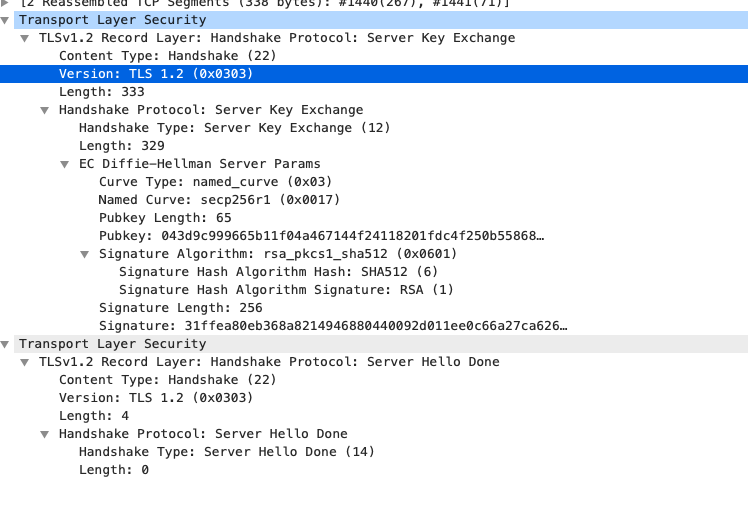Click the Pubkey Length: 65 row
The width and height of the screenshot is (748, 508).
point(165,218)
